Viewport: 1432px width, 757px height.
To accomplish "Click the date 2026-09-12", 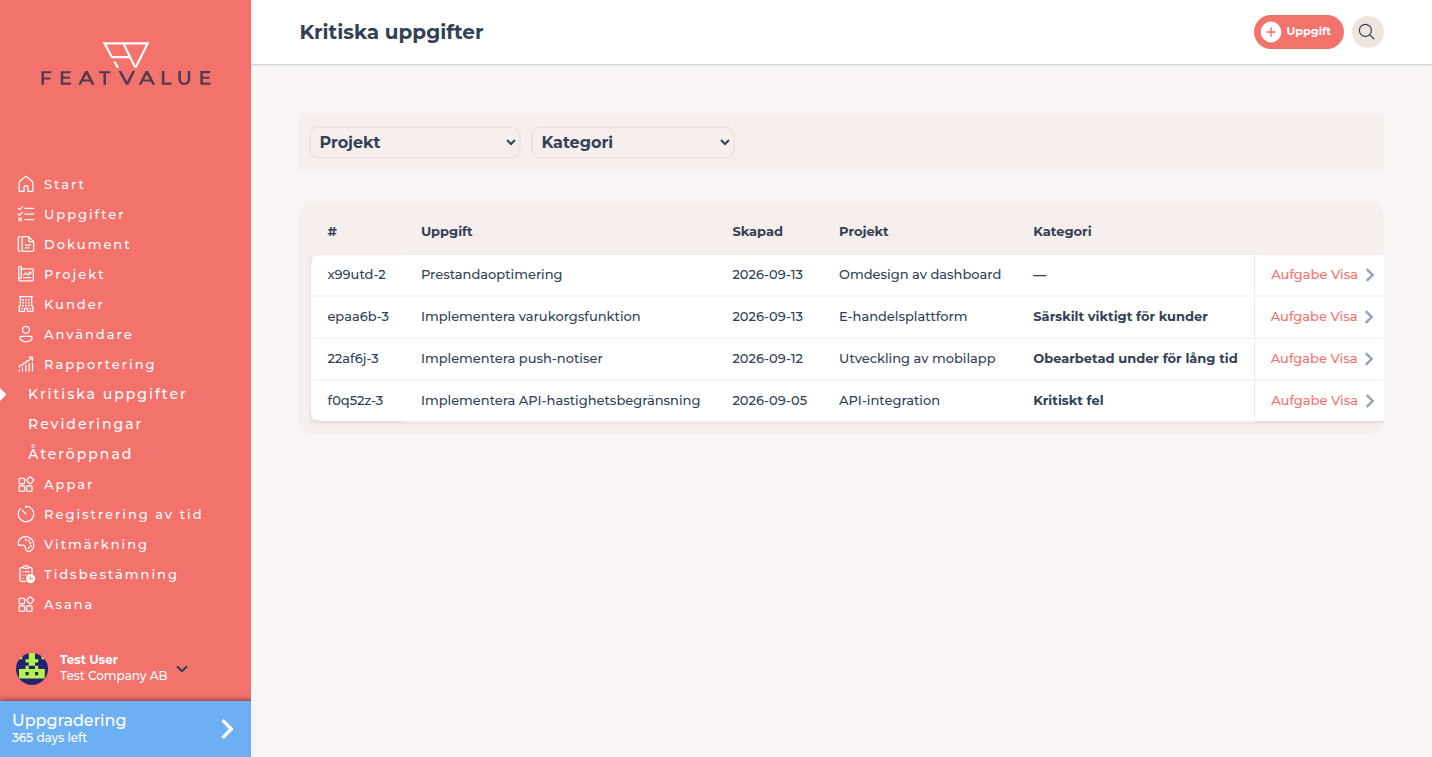I will click(767, 359).
